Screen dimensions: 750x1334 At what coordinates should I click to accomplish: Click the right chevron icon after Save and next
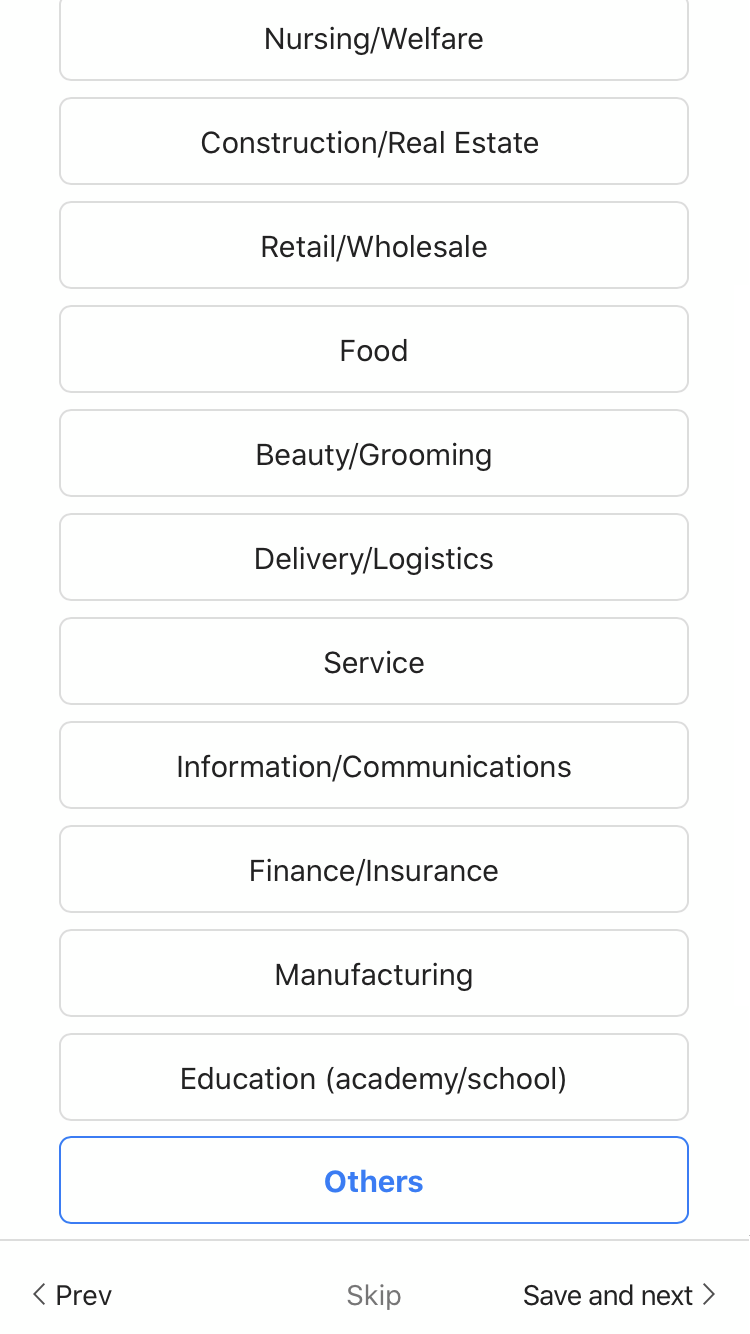[709, 1295]
